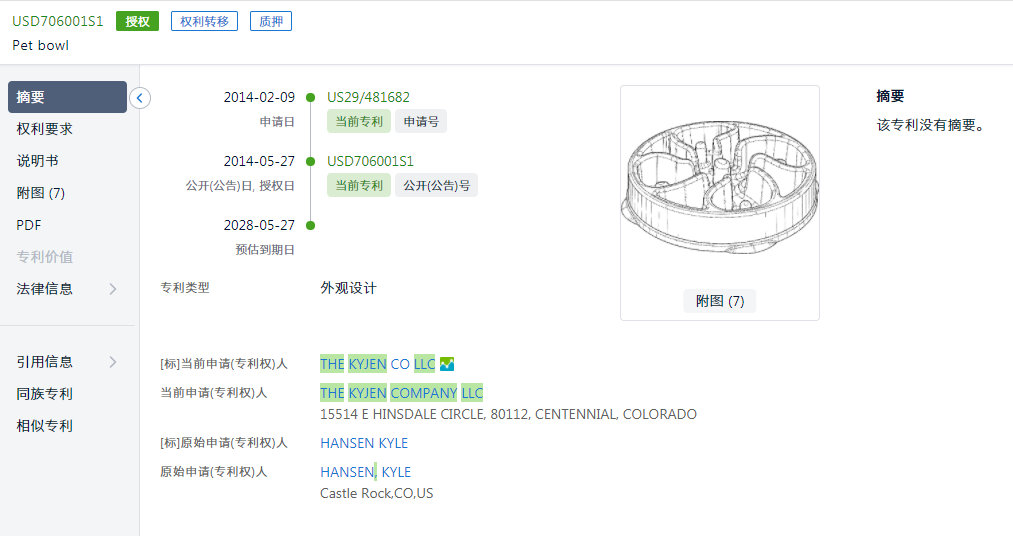Open publication number USD706001S1 timeline link

(x=370, y=161)
